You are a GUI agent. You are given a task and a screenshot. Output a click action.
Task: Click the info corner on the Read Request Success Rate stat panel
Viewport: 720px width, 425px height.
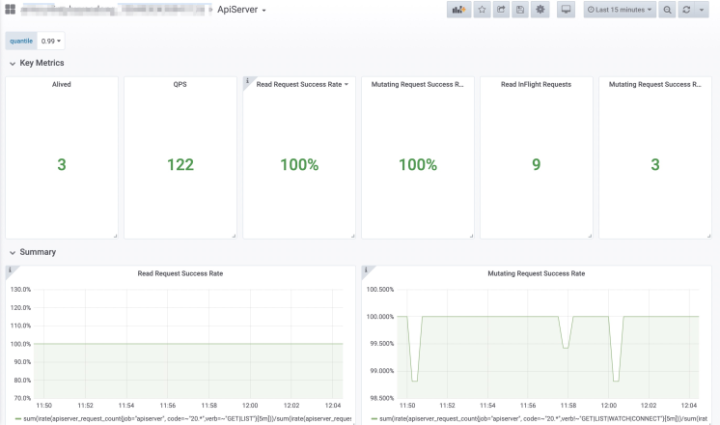click(x=248, y=81)
